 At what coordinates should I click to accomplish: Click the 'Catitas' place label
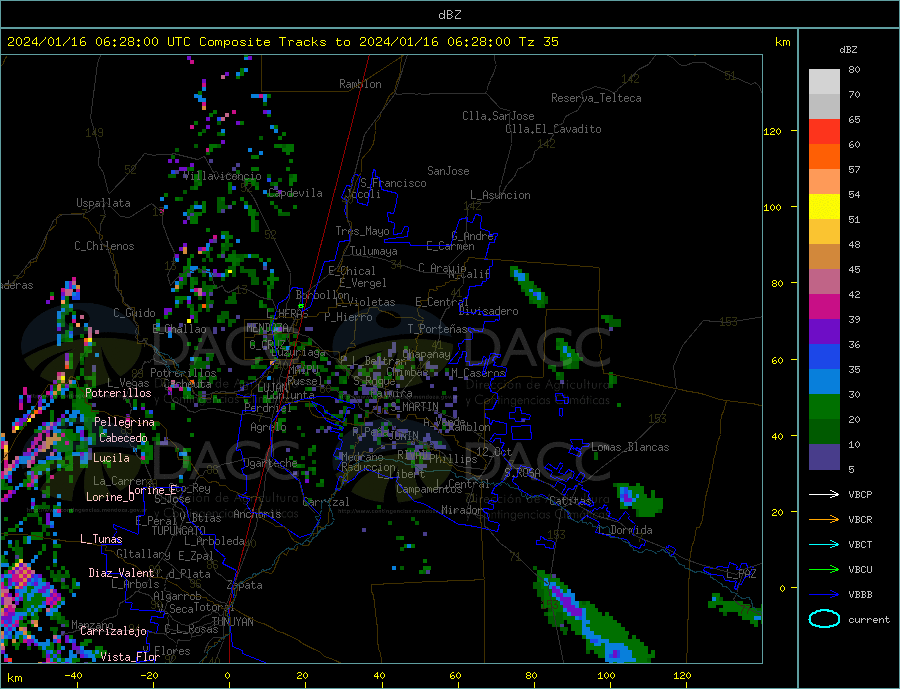(x=570, y=501)
